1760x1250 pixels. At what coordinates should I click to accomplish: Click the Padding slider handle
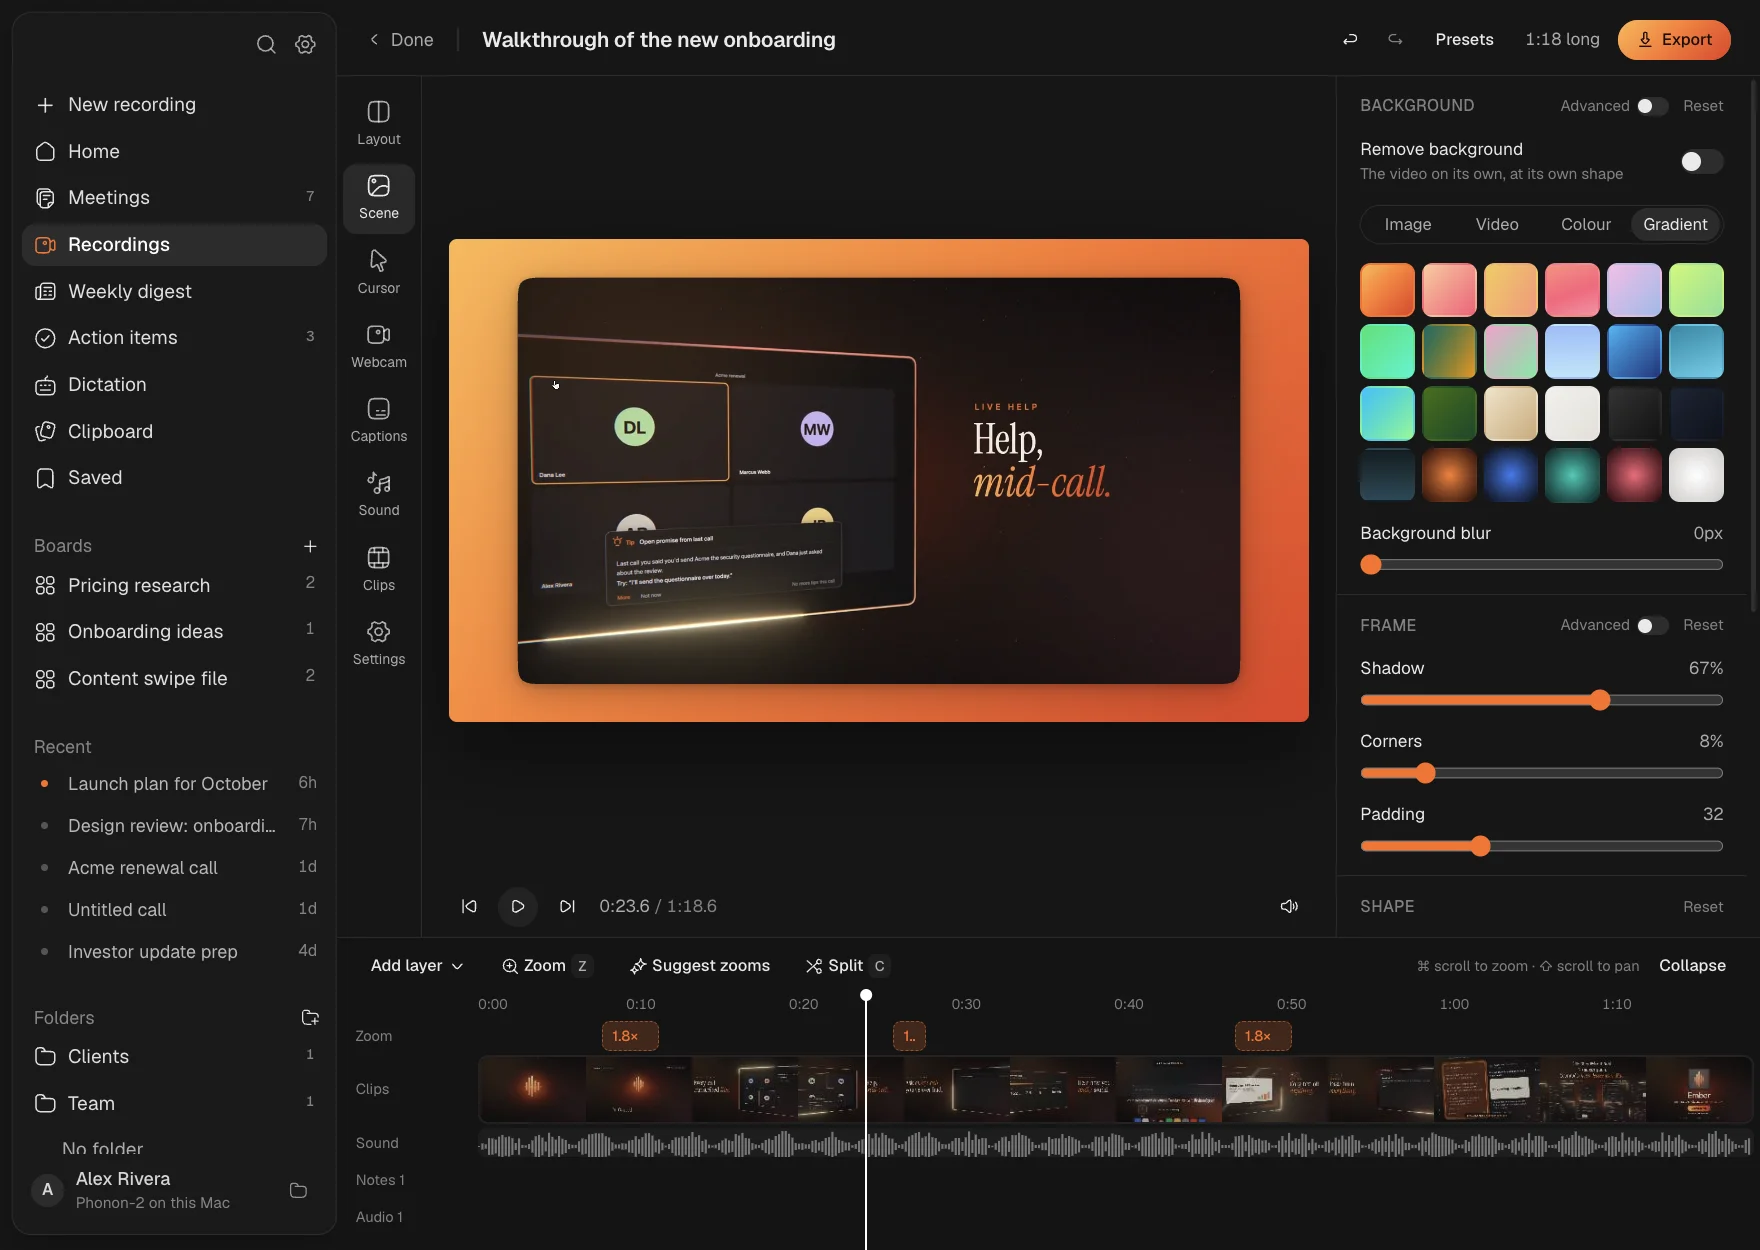[x=1481, y=846]
